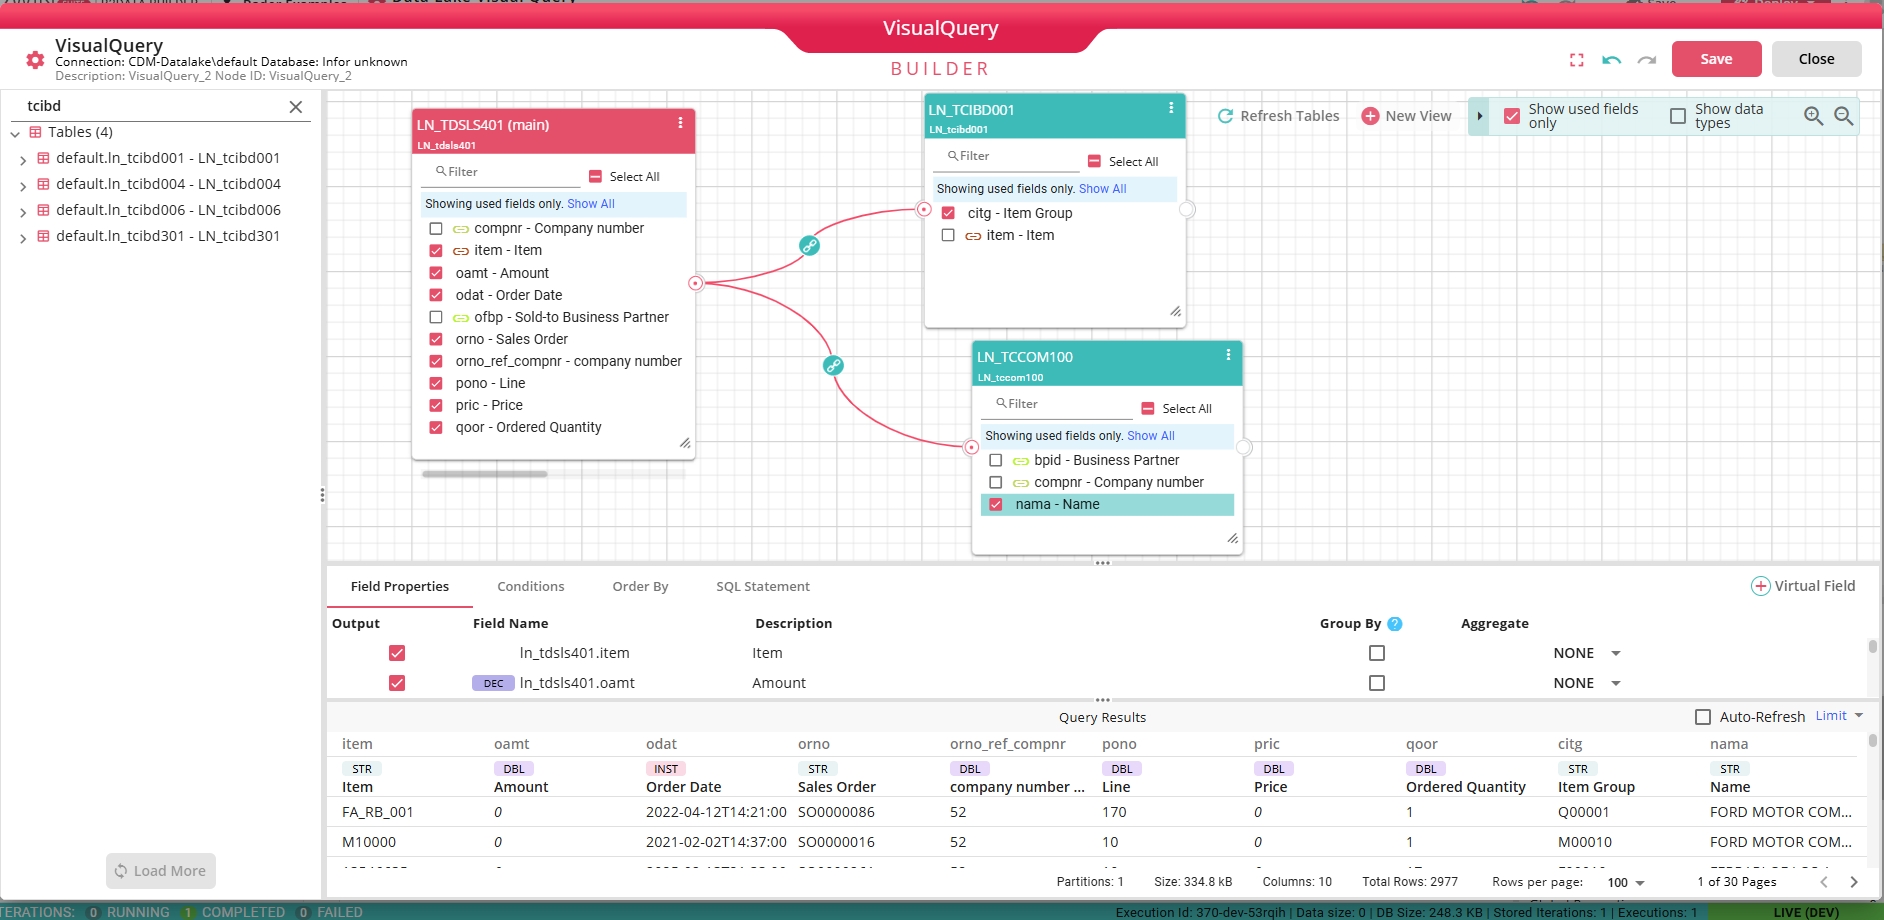Click the join link icon between LN_TDSLS401 and LN_TCIBD001
The width and height of the screenshot is (1884, 920).
coord(810,245)
